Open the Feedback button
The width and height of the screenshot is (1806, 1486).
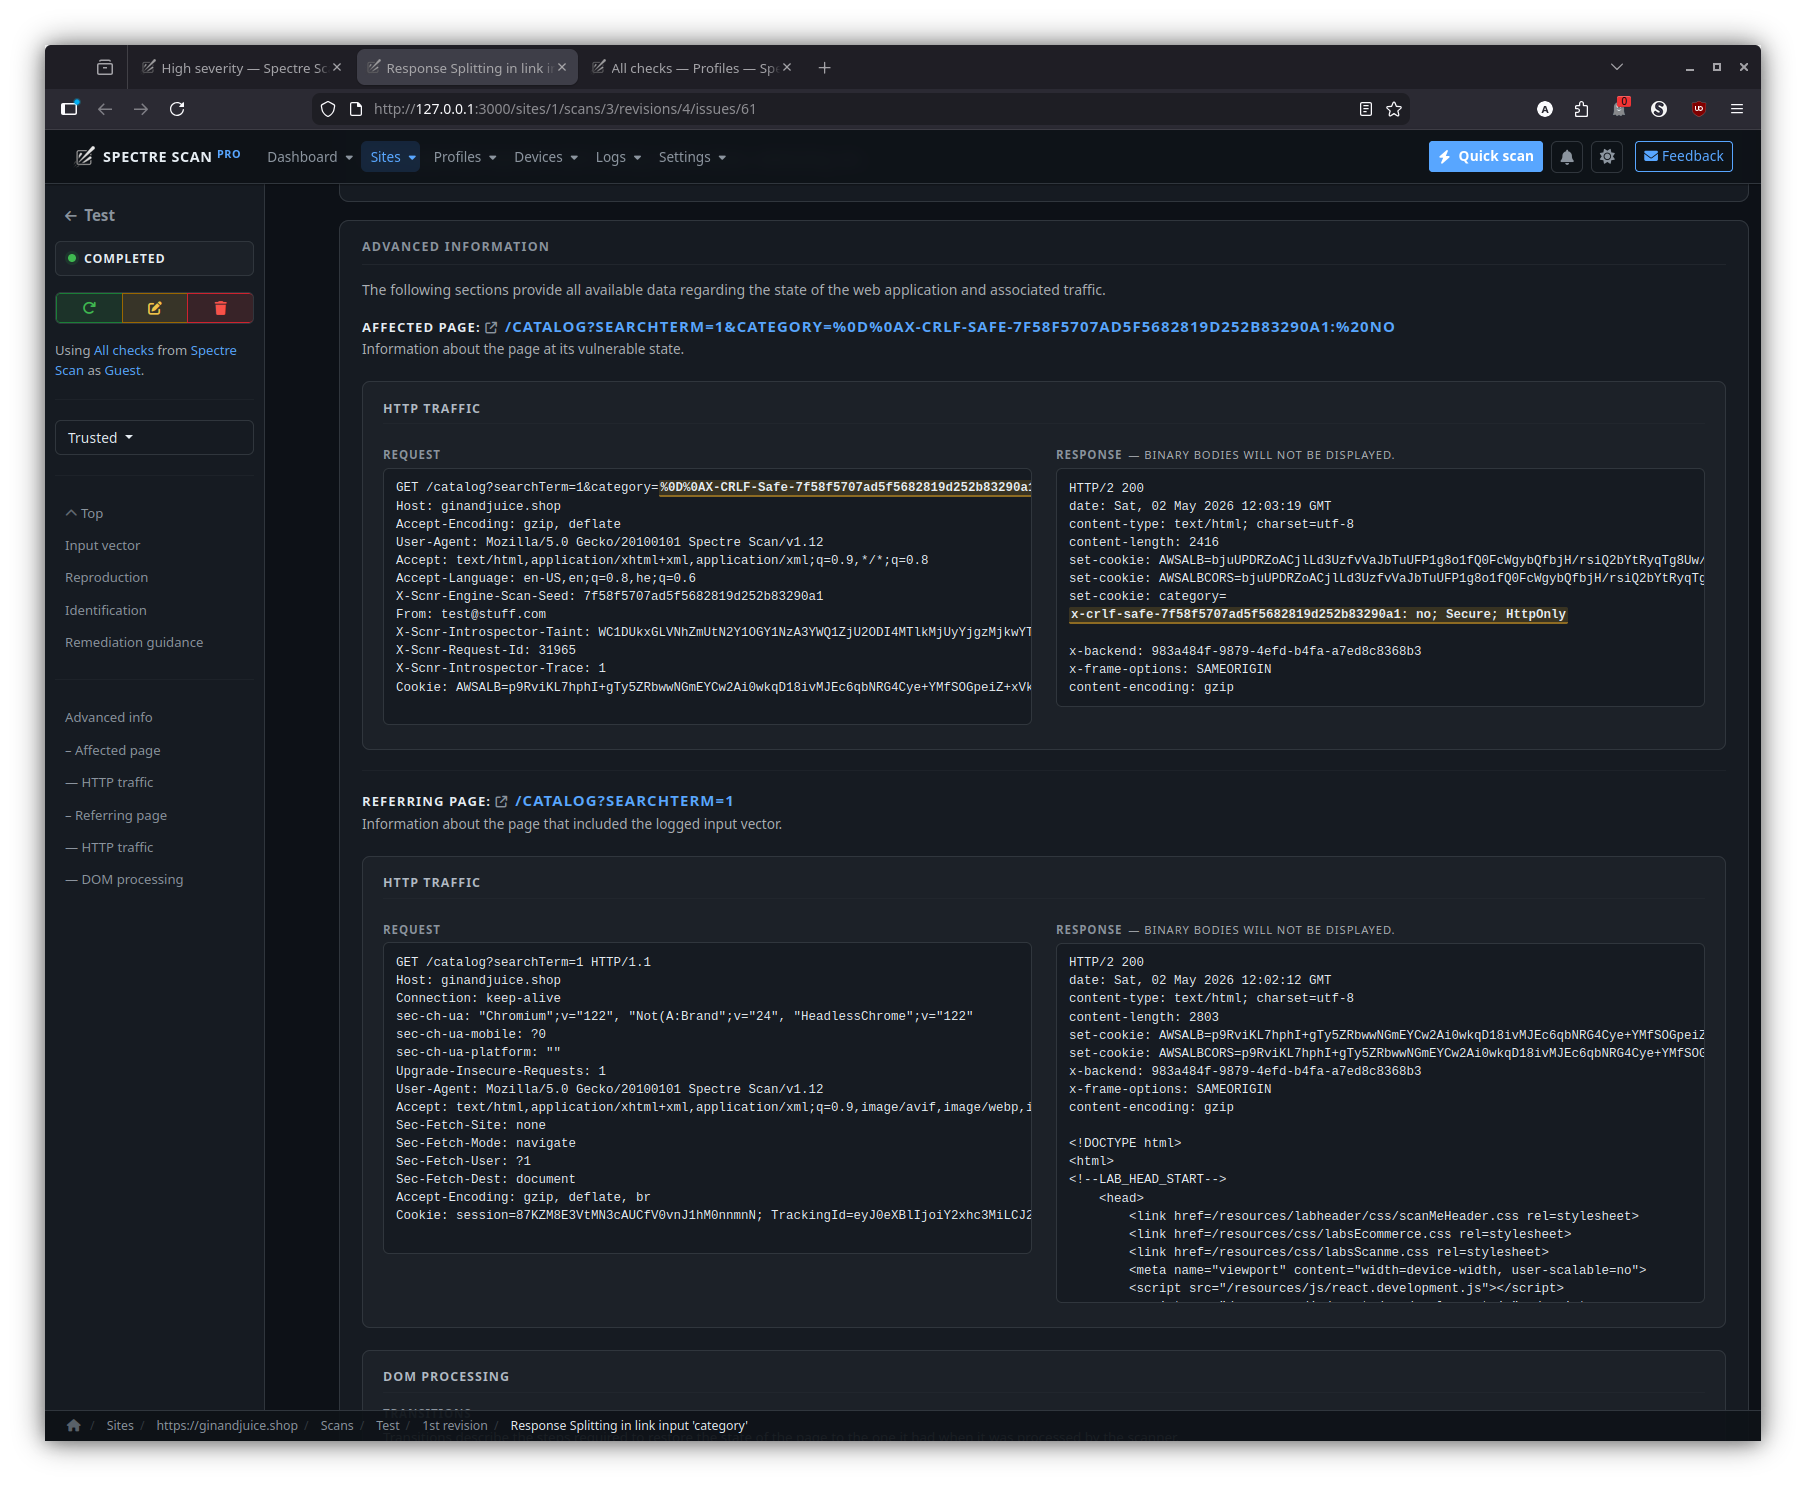pos(1684,157)
